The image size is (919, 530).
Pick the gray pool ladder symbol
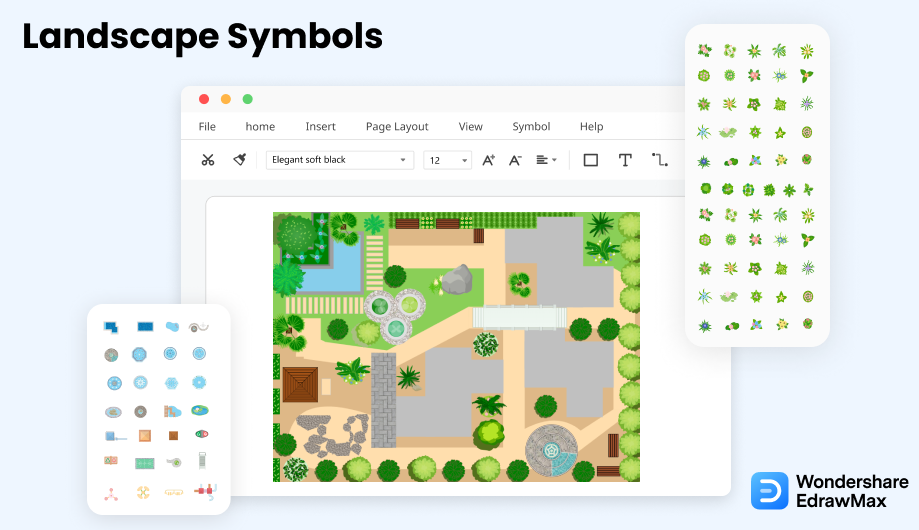(x=202, y=461)
